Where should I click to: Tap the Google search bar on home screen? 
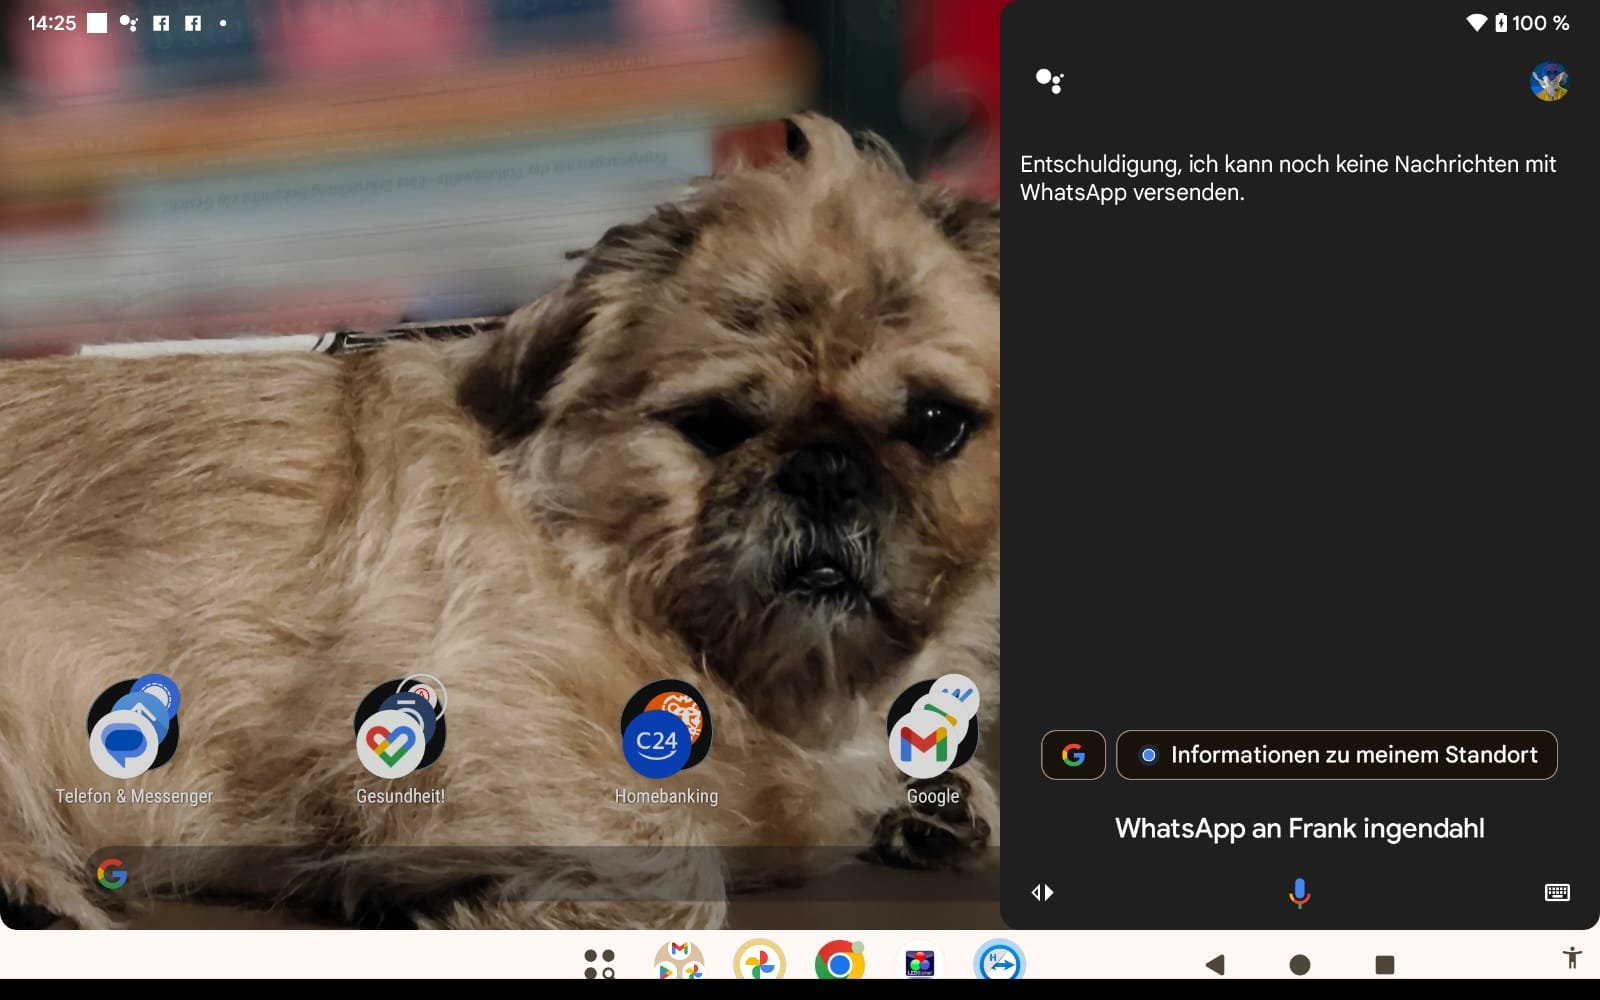tap(540, 874)
